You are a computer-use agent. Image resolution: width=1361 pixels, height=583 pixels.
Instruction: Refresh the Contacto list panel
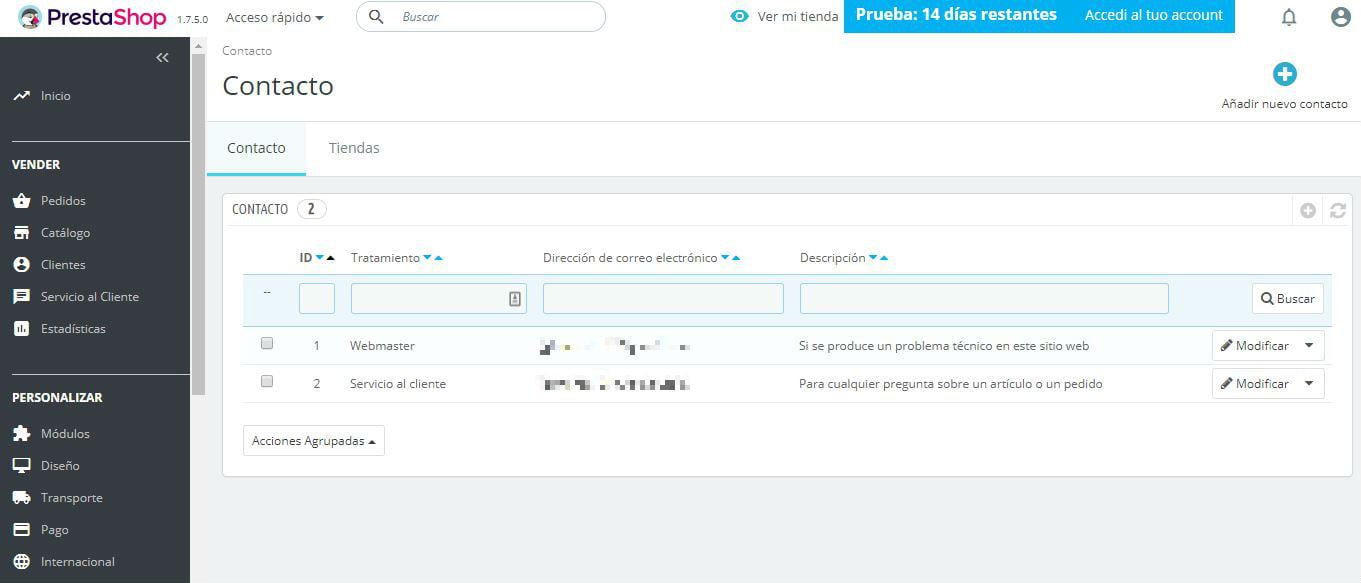click(1338, 210)
